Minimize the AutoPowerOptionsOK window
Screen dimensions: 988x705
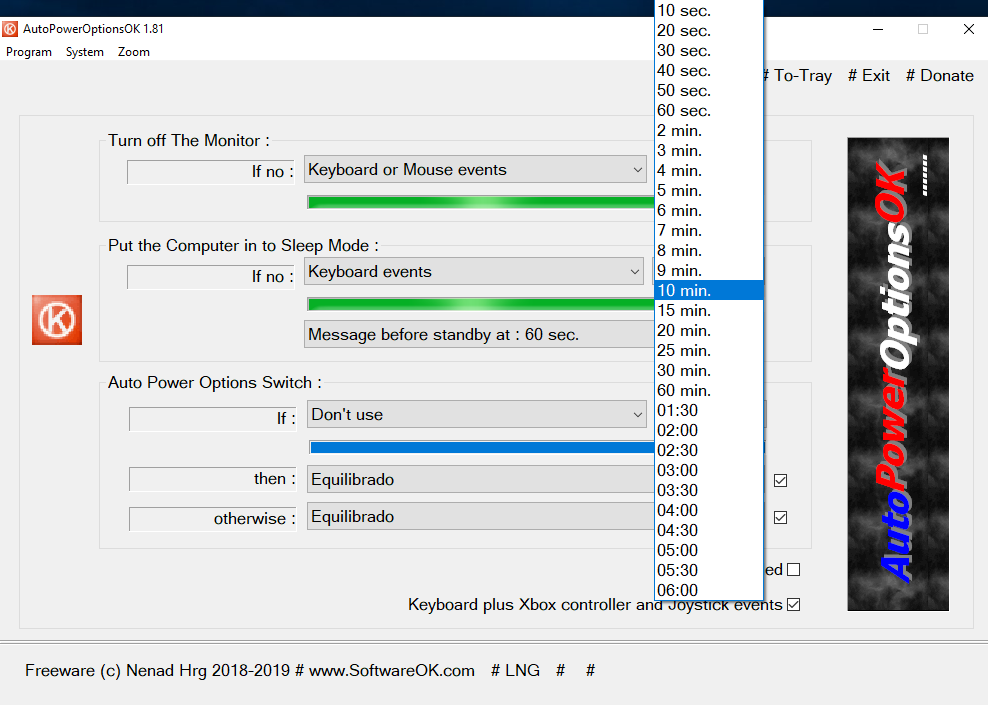(x=878, y=29)
